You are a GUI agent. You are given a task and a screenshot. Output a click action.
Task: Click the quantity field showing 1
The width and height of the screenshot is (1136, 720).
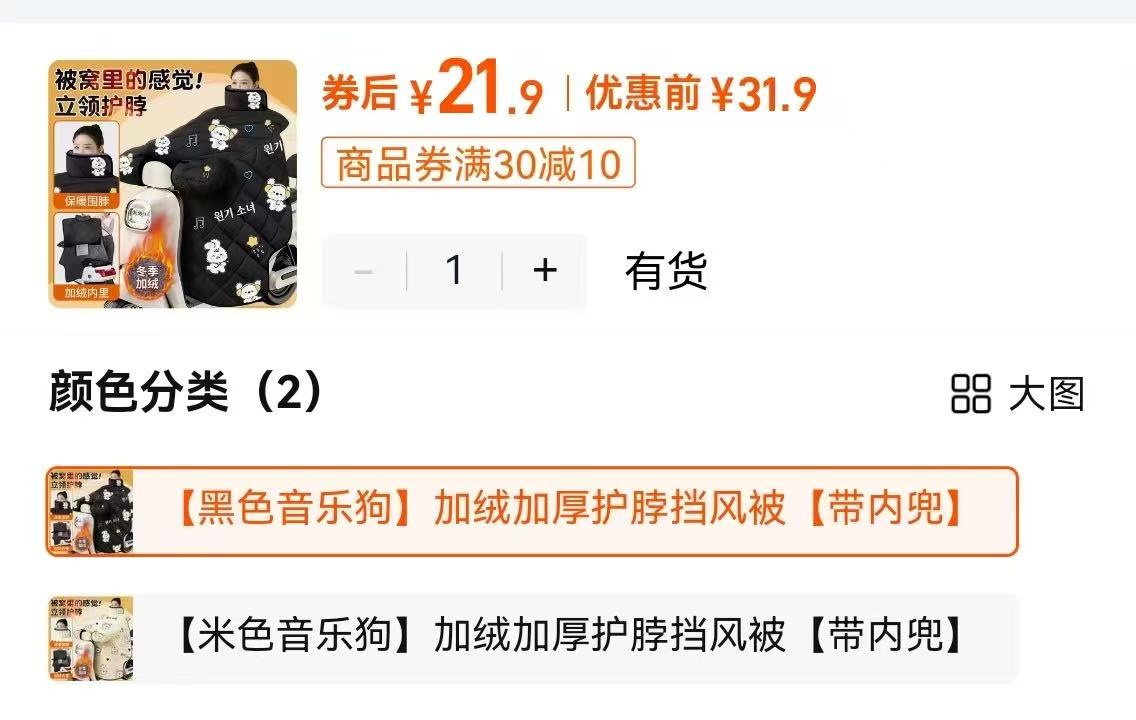pyautogui.click(x=454, y=271)
